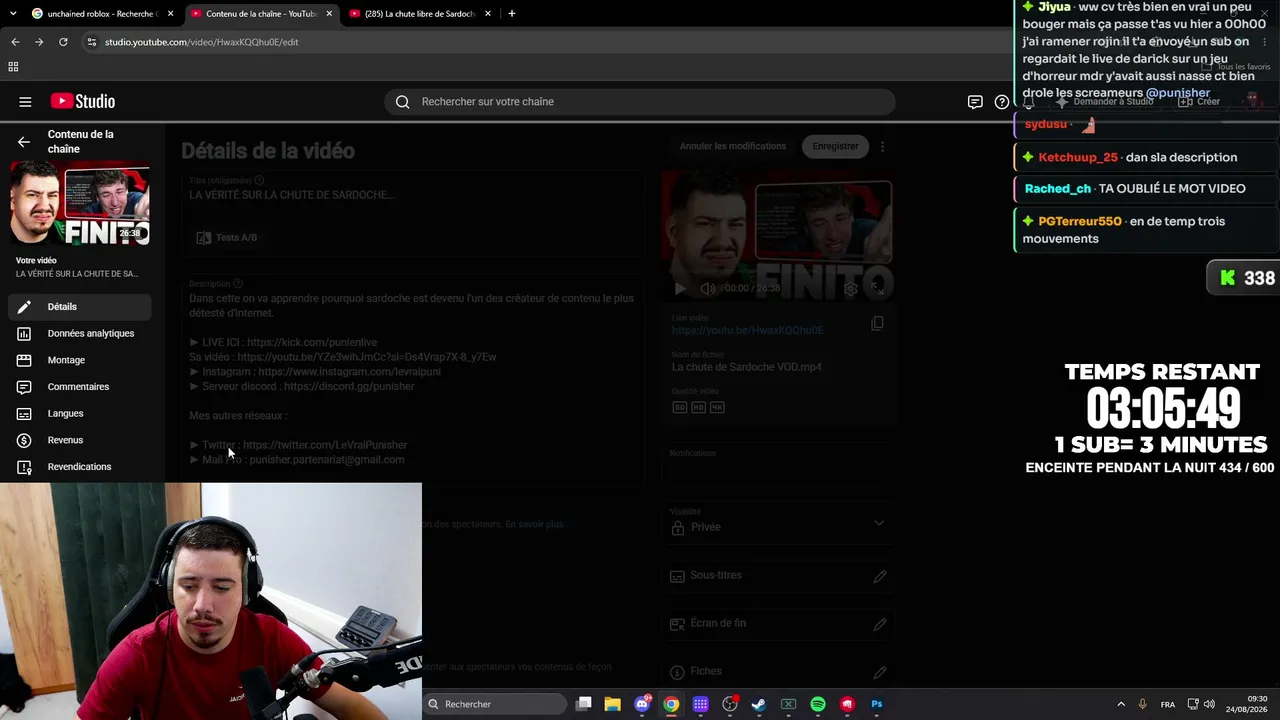Switch to the unchained roblox Google tab
Image resolution: width=1280 pixels, height=720 pixels.
point(102,14)
